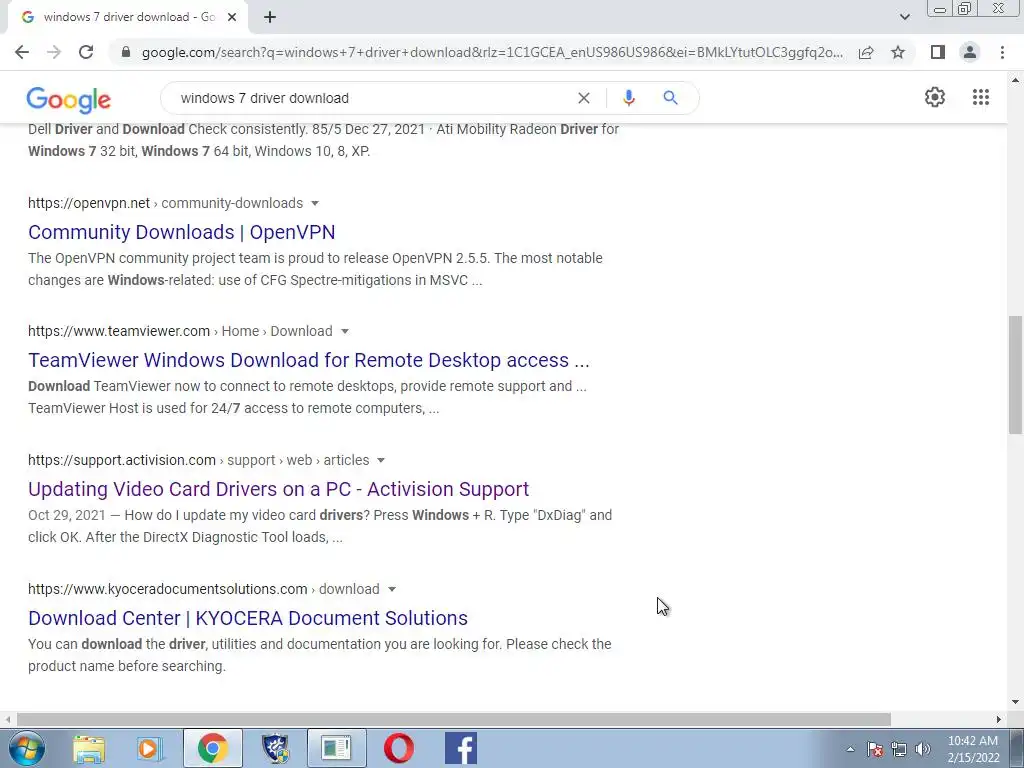Open the browser side panel
The height and width of the screenshot is (768, 1024).
[937, 52]
